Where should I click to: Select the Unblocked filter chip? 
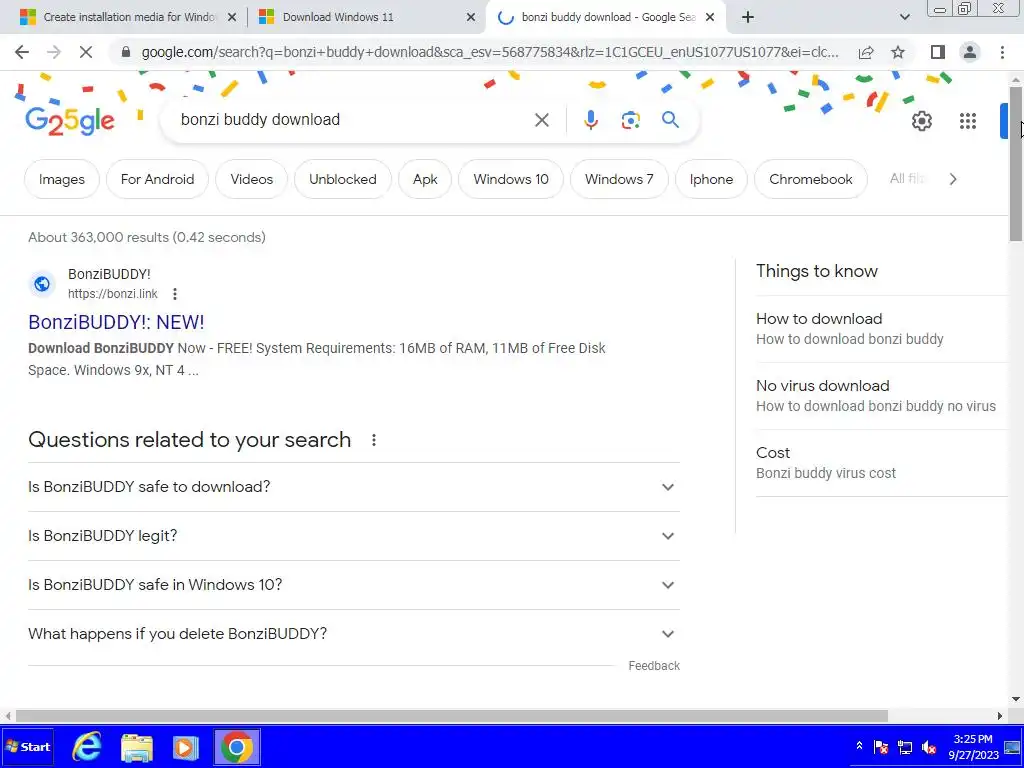click(x=343, y=179)
